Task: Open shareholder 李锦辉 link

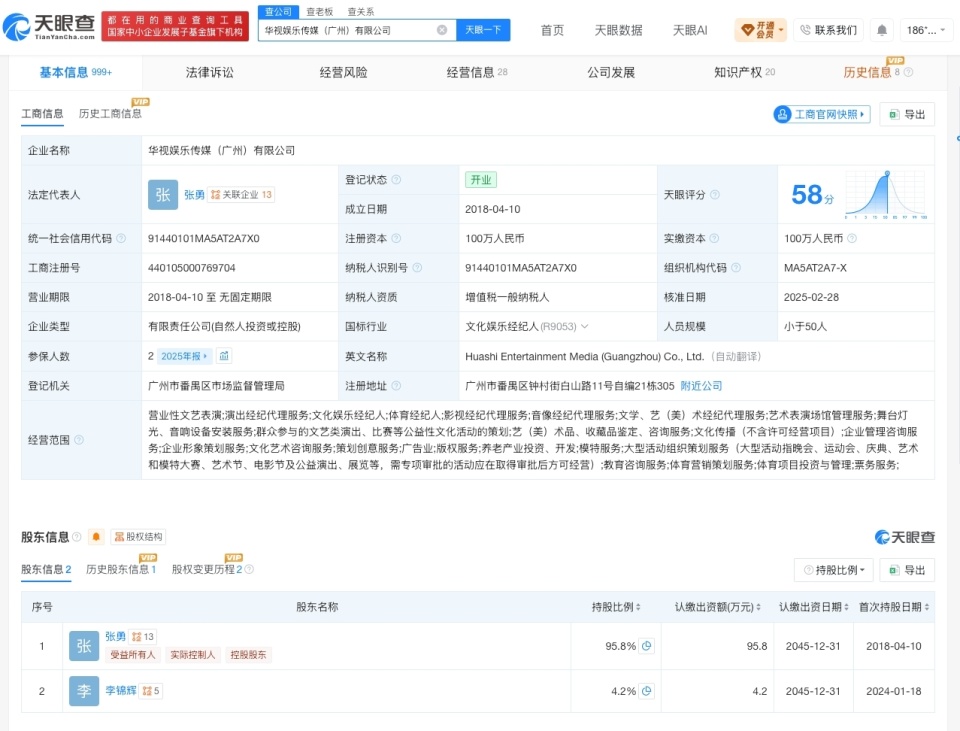Action: click(121, 691)
